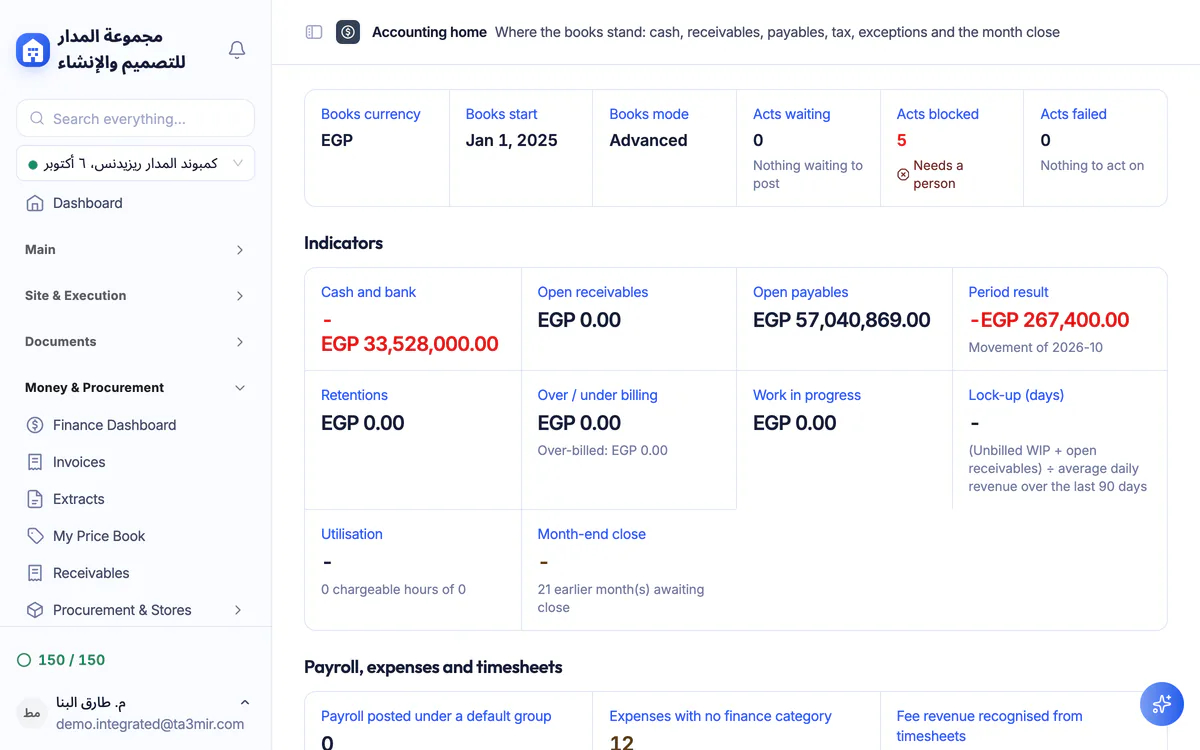Open the Acts waiting link
1200x750 pixels.
(791, 114)
